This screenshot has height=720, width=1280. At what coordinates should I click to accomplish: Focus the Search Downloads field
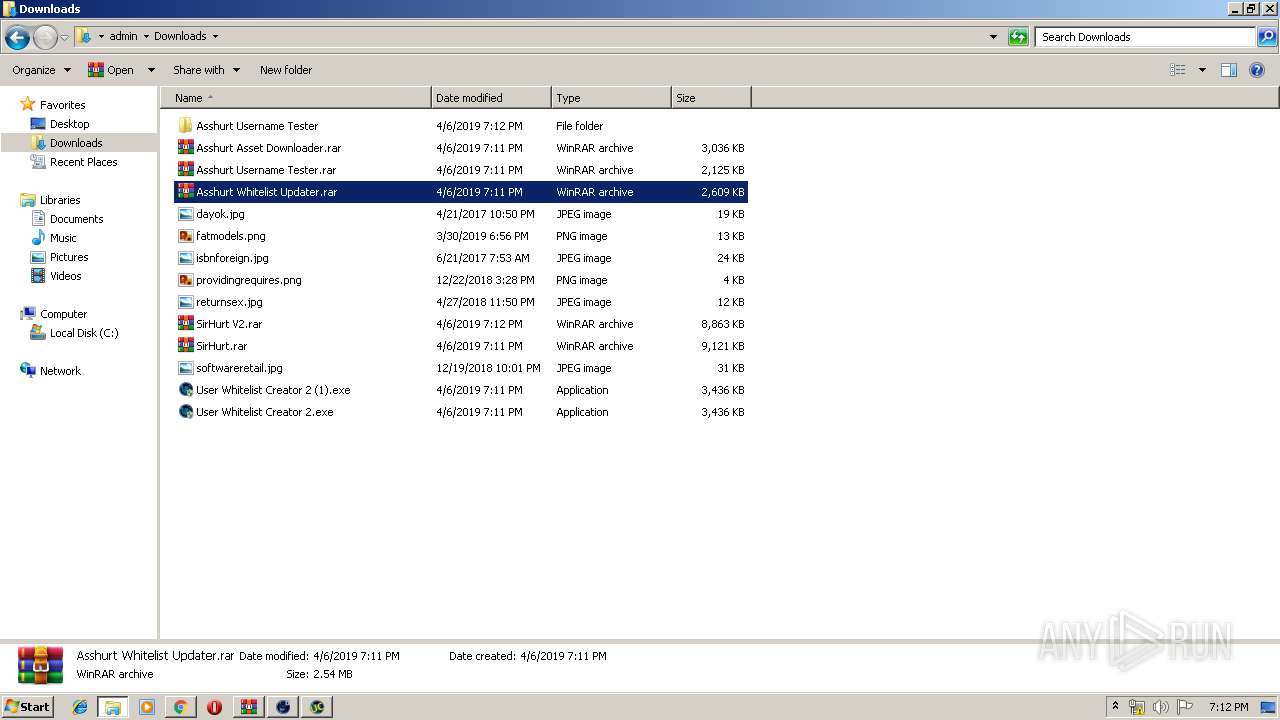1145,37
